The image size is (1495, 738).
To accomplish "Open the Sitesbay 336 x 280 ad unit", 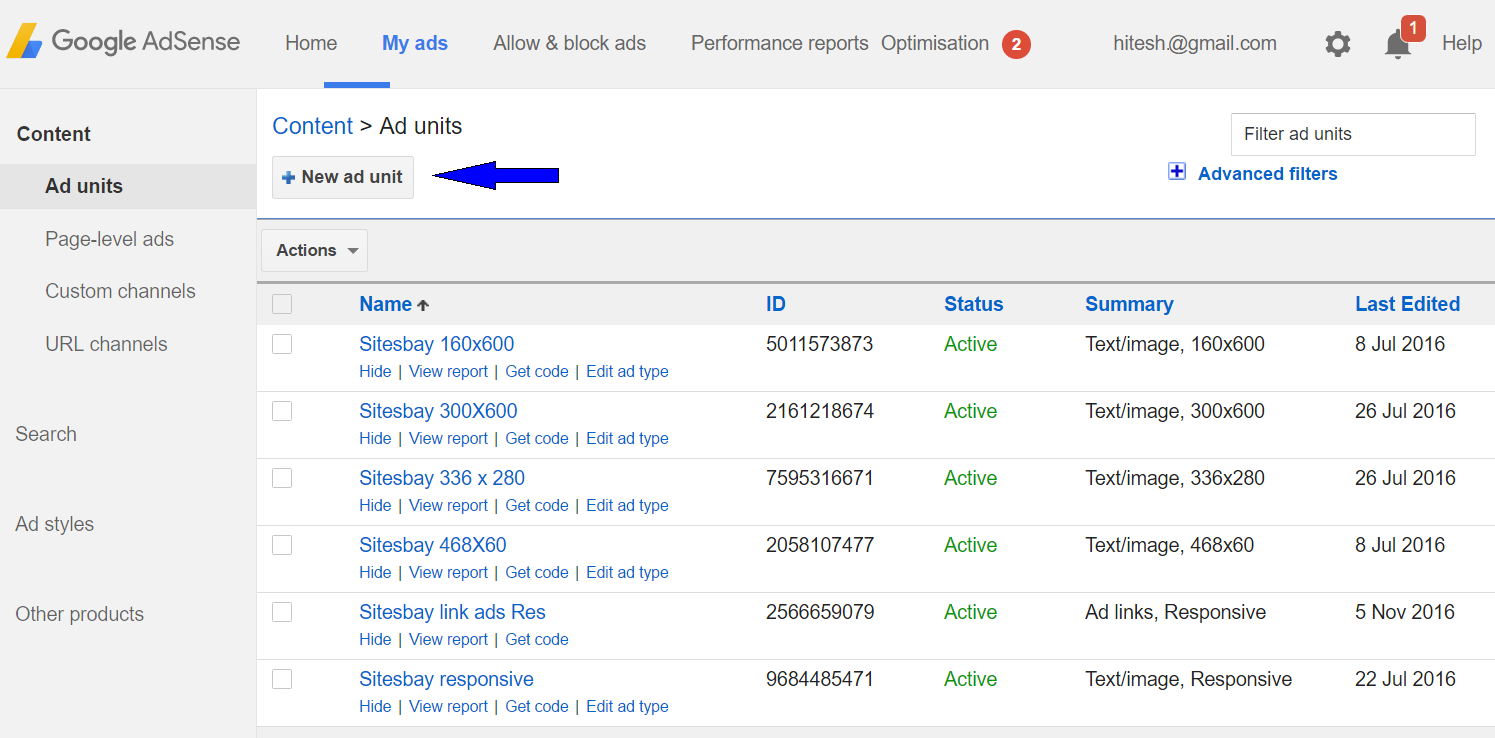I will pos(442,478).
